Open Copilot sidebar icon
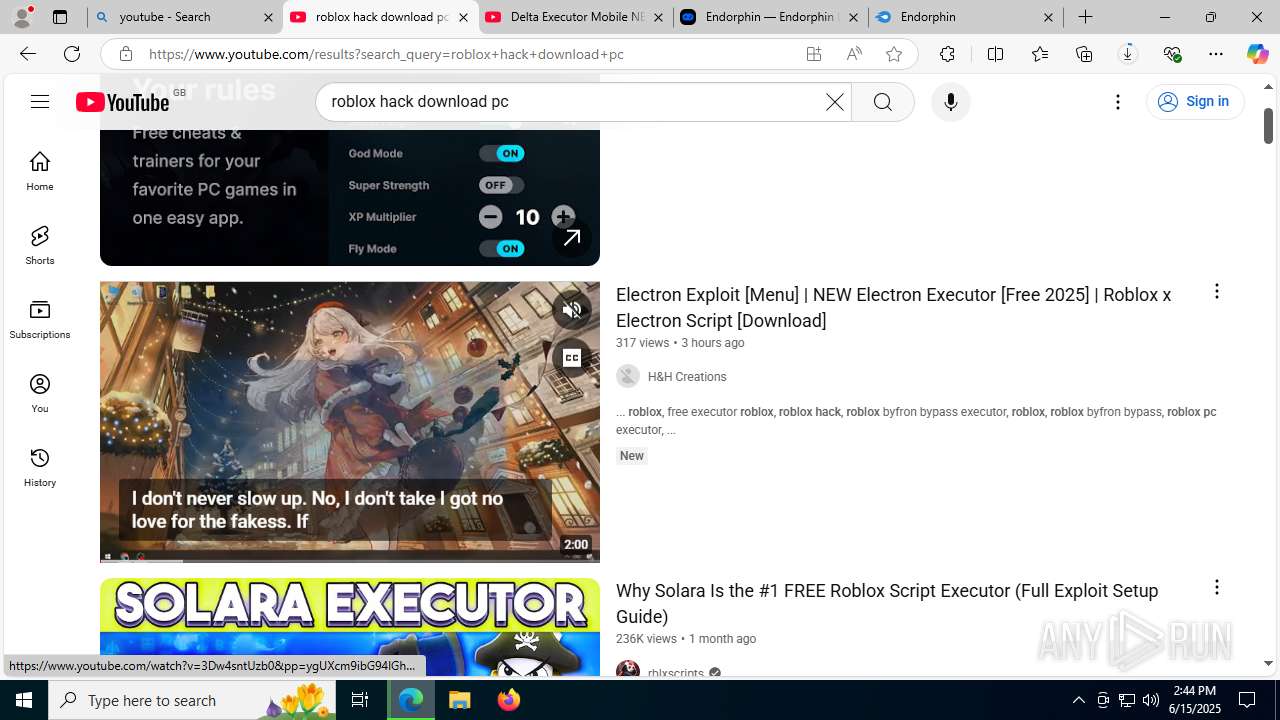1280x720 pixels. pyautogui.click(x=1257, y=54)
